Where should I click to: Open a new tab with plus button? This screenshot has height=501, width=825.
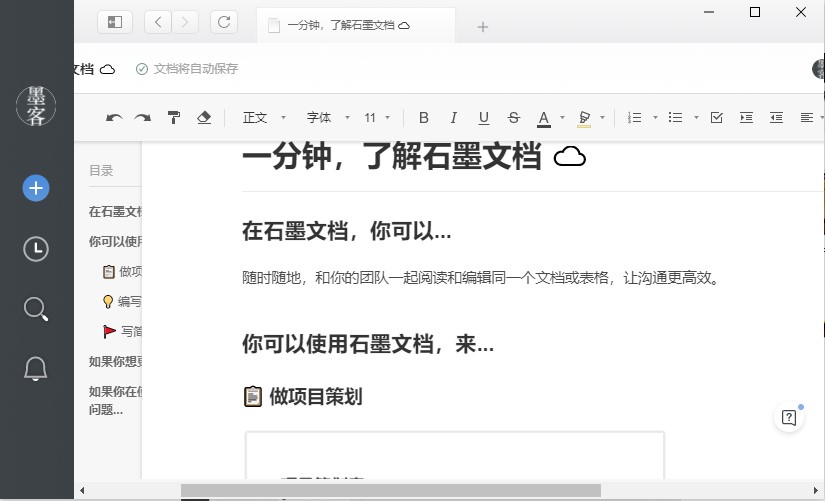(482, 26)
